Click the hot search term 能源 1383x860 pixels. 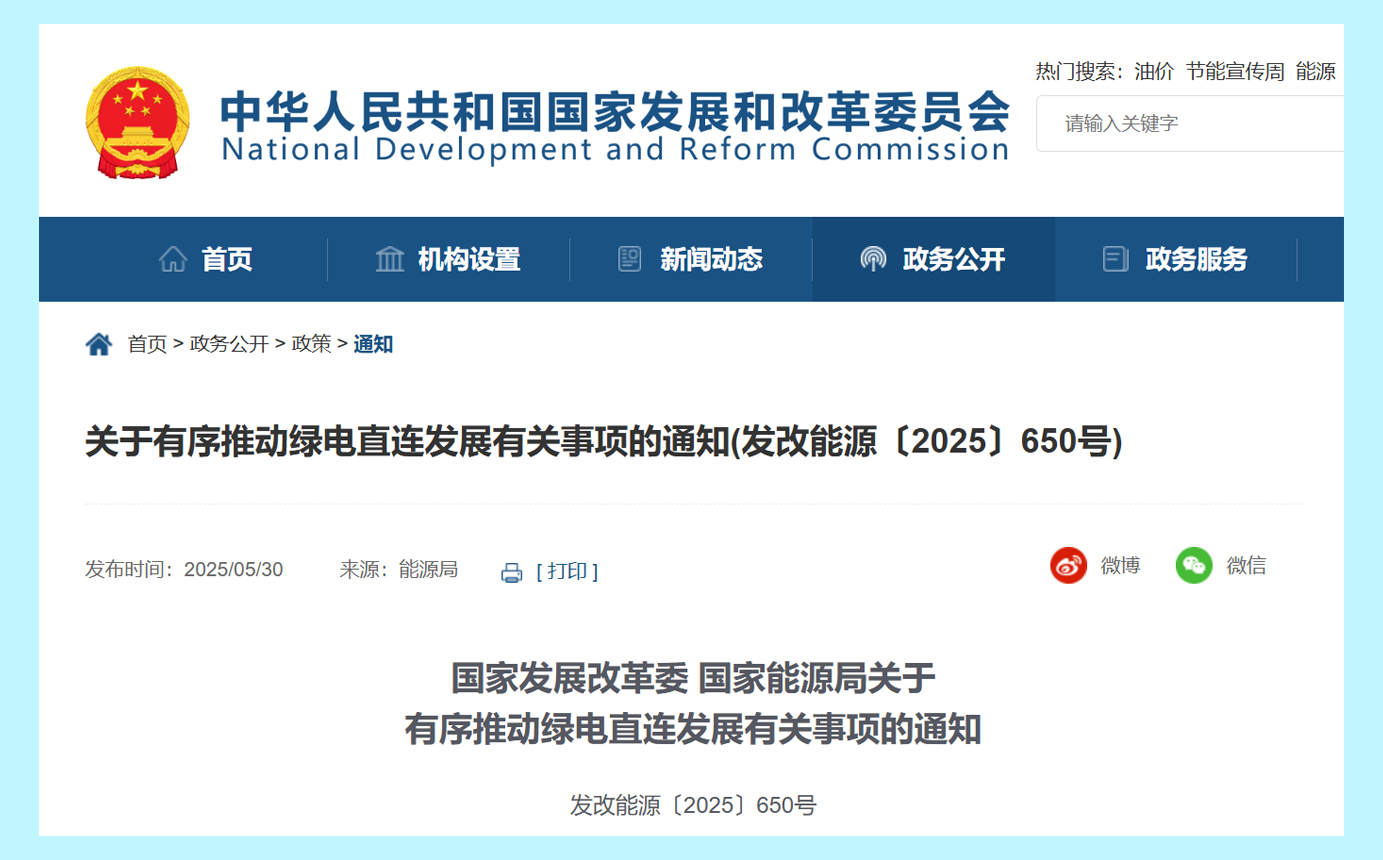pos(1315,72)
